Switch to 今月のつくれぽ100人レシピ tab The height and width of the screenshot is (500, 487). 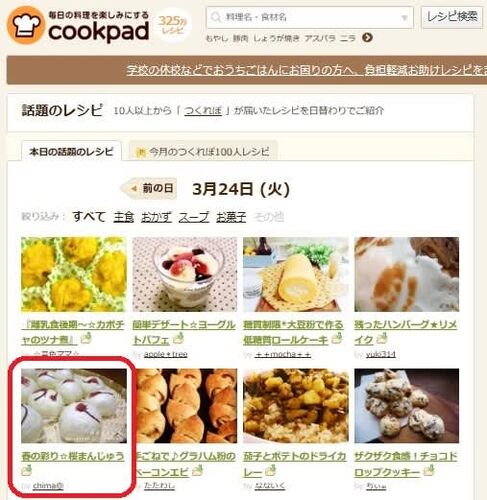203,152
